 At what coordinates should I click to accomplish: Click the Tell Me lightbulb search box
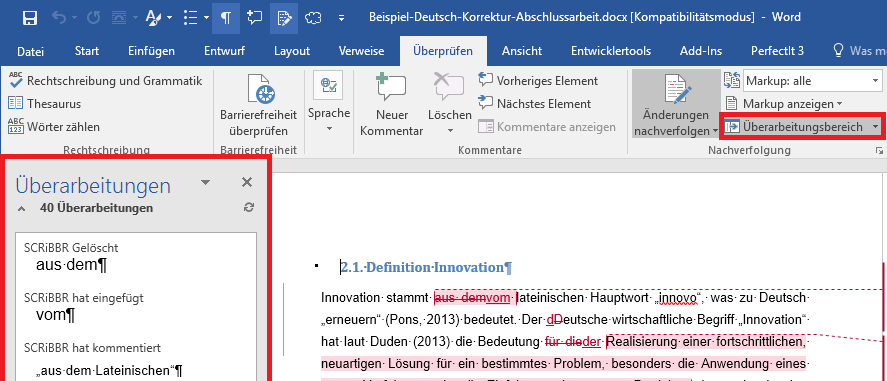[859, 51]
